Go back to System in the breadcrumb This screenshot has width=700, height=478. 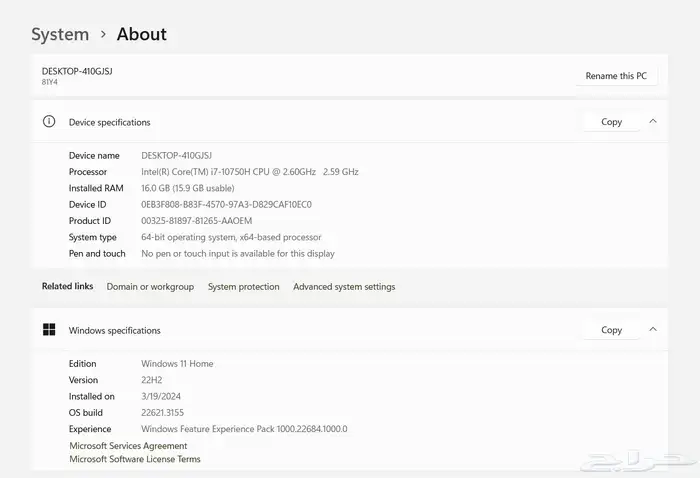60,35
